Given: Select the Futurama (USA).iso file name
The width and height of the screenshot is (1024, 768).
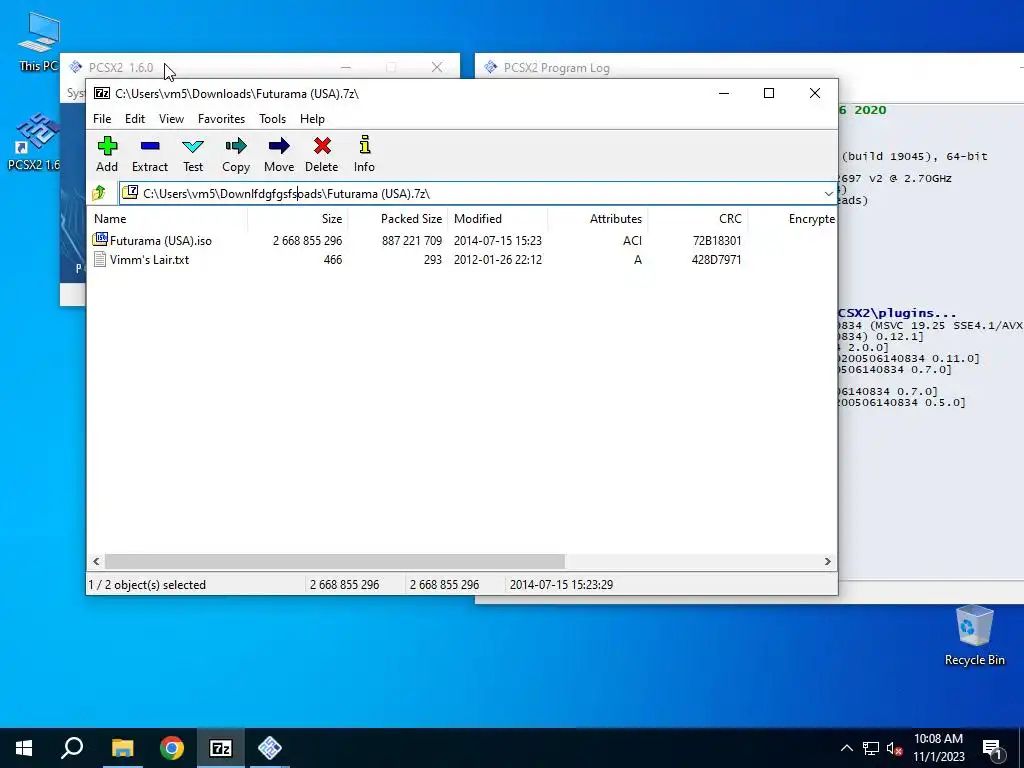Looking at the screenshot, I should (161, 240).
